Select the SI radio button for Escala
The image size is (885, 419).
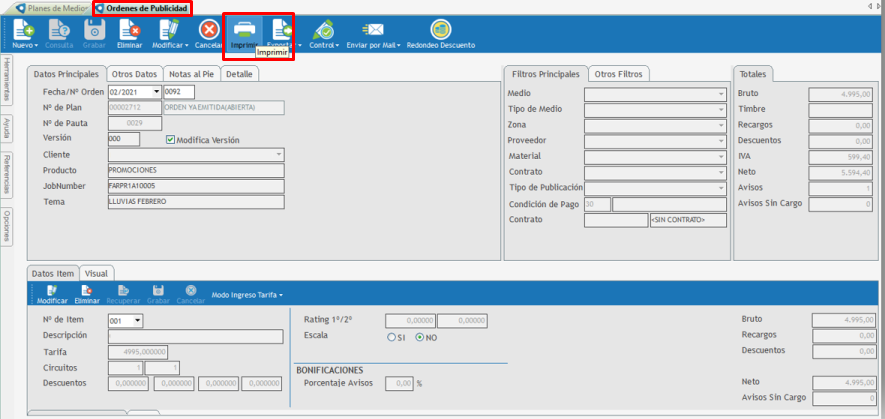tap(391, 337)
